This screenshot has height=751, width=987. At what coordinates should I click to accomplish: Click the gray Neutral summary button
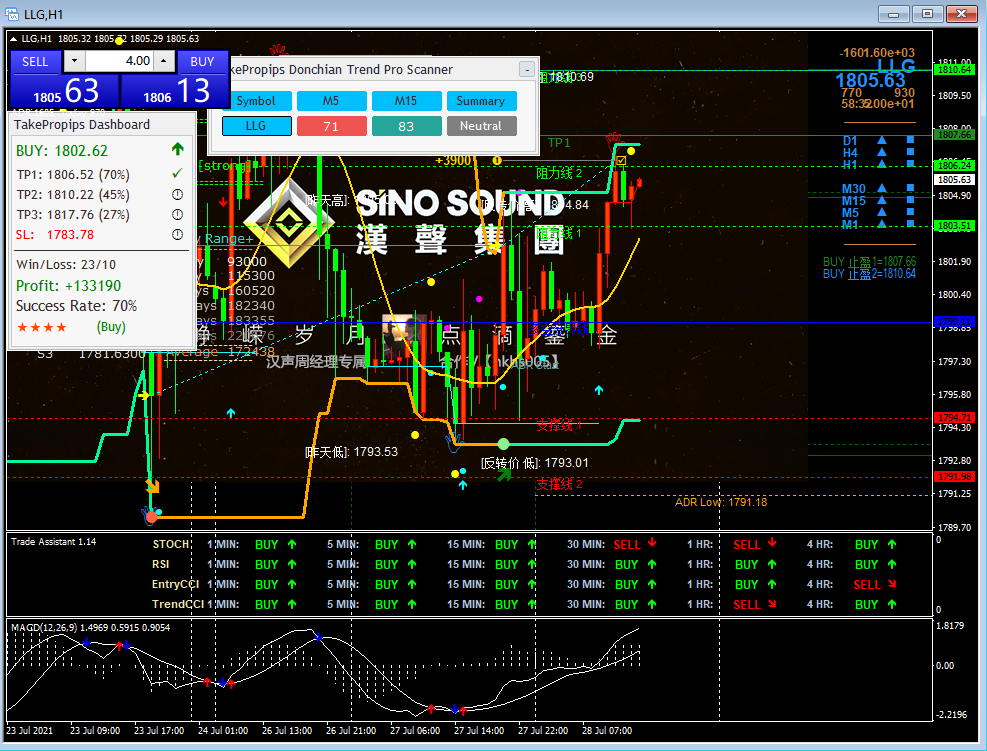point(481,126)
